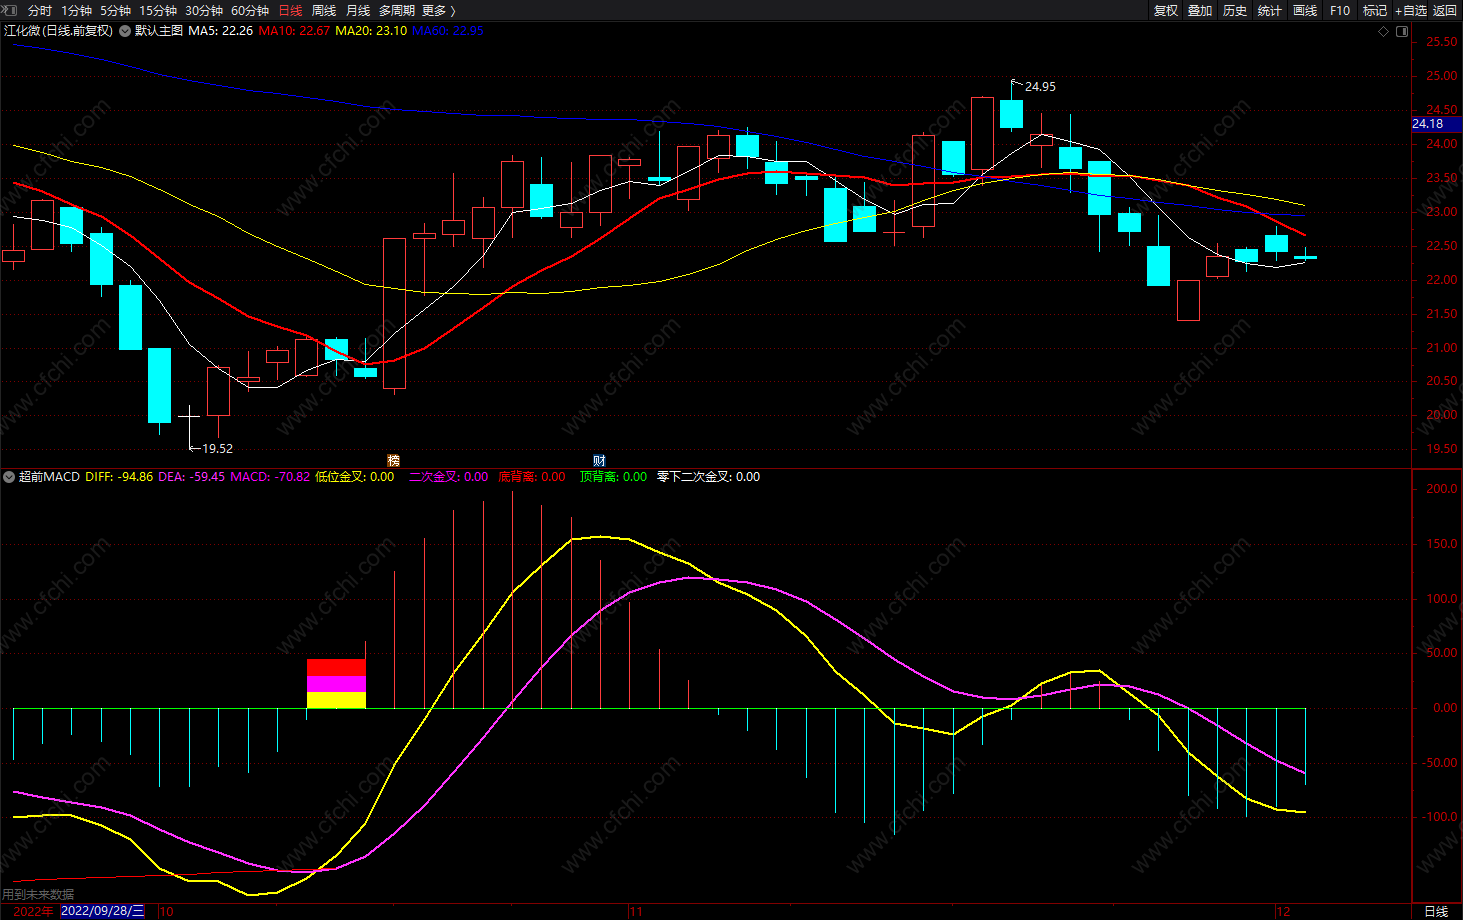This screenshot has height=920, width=1463.
Task: Click the 榜 event marker icon
Action: 393,461
